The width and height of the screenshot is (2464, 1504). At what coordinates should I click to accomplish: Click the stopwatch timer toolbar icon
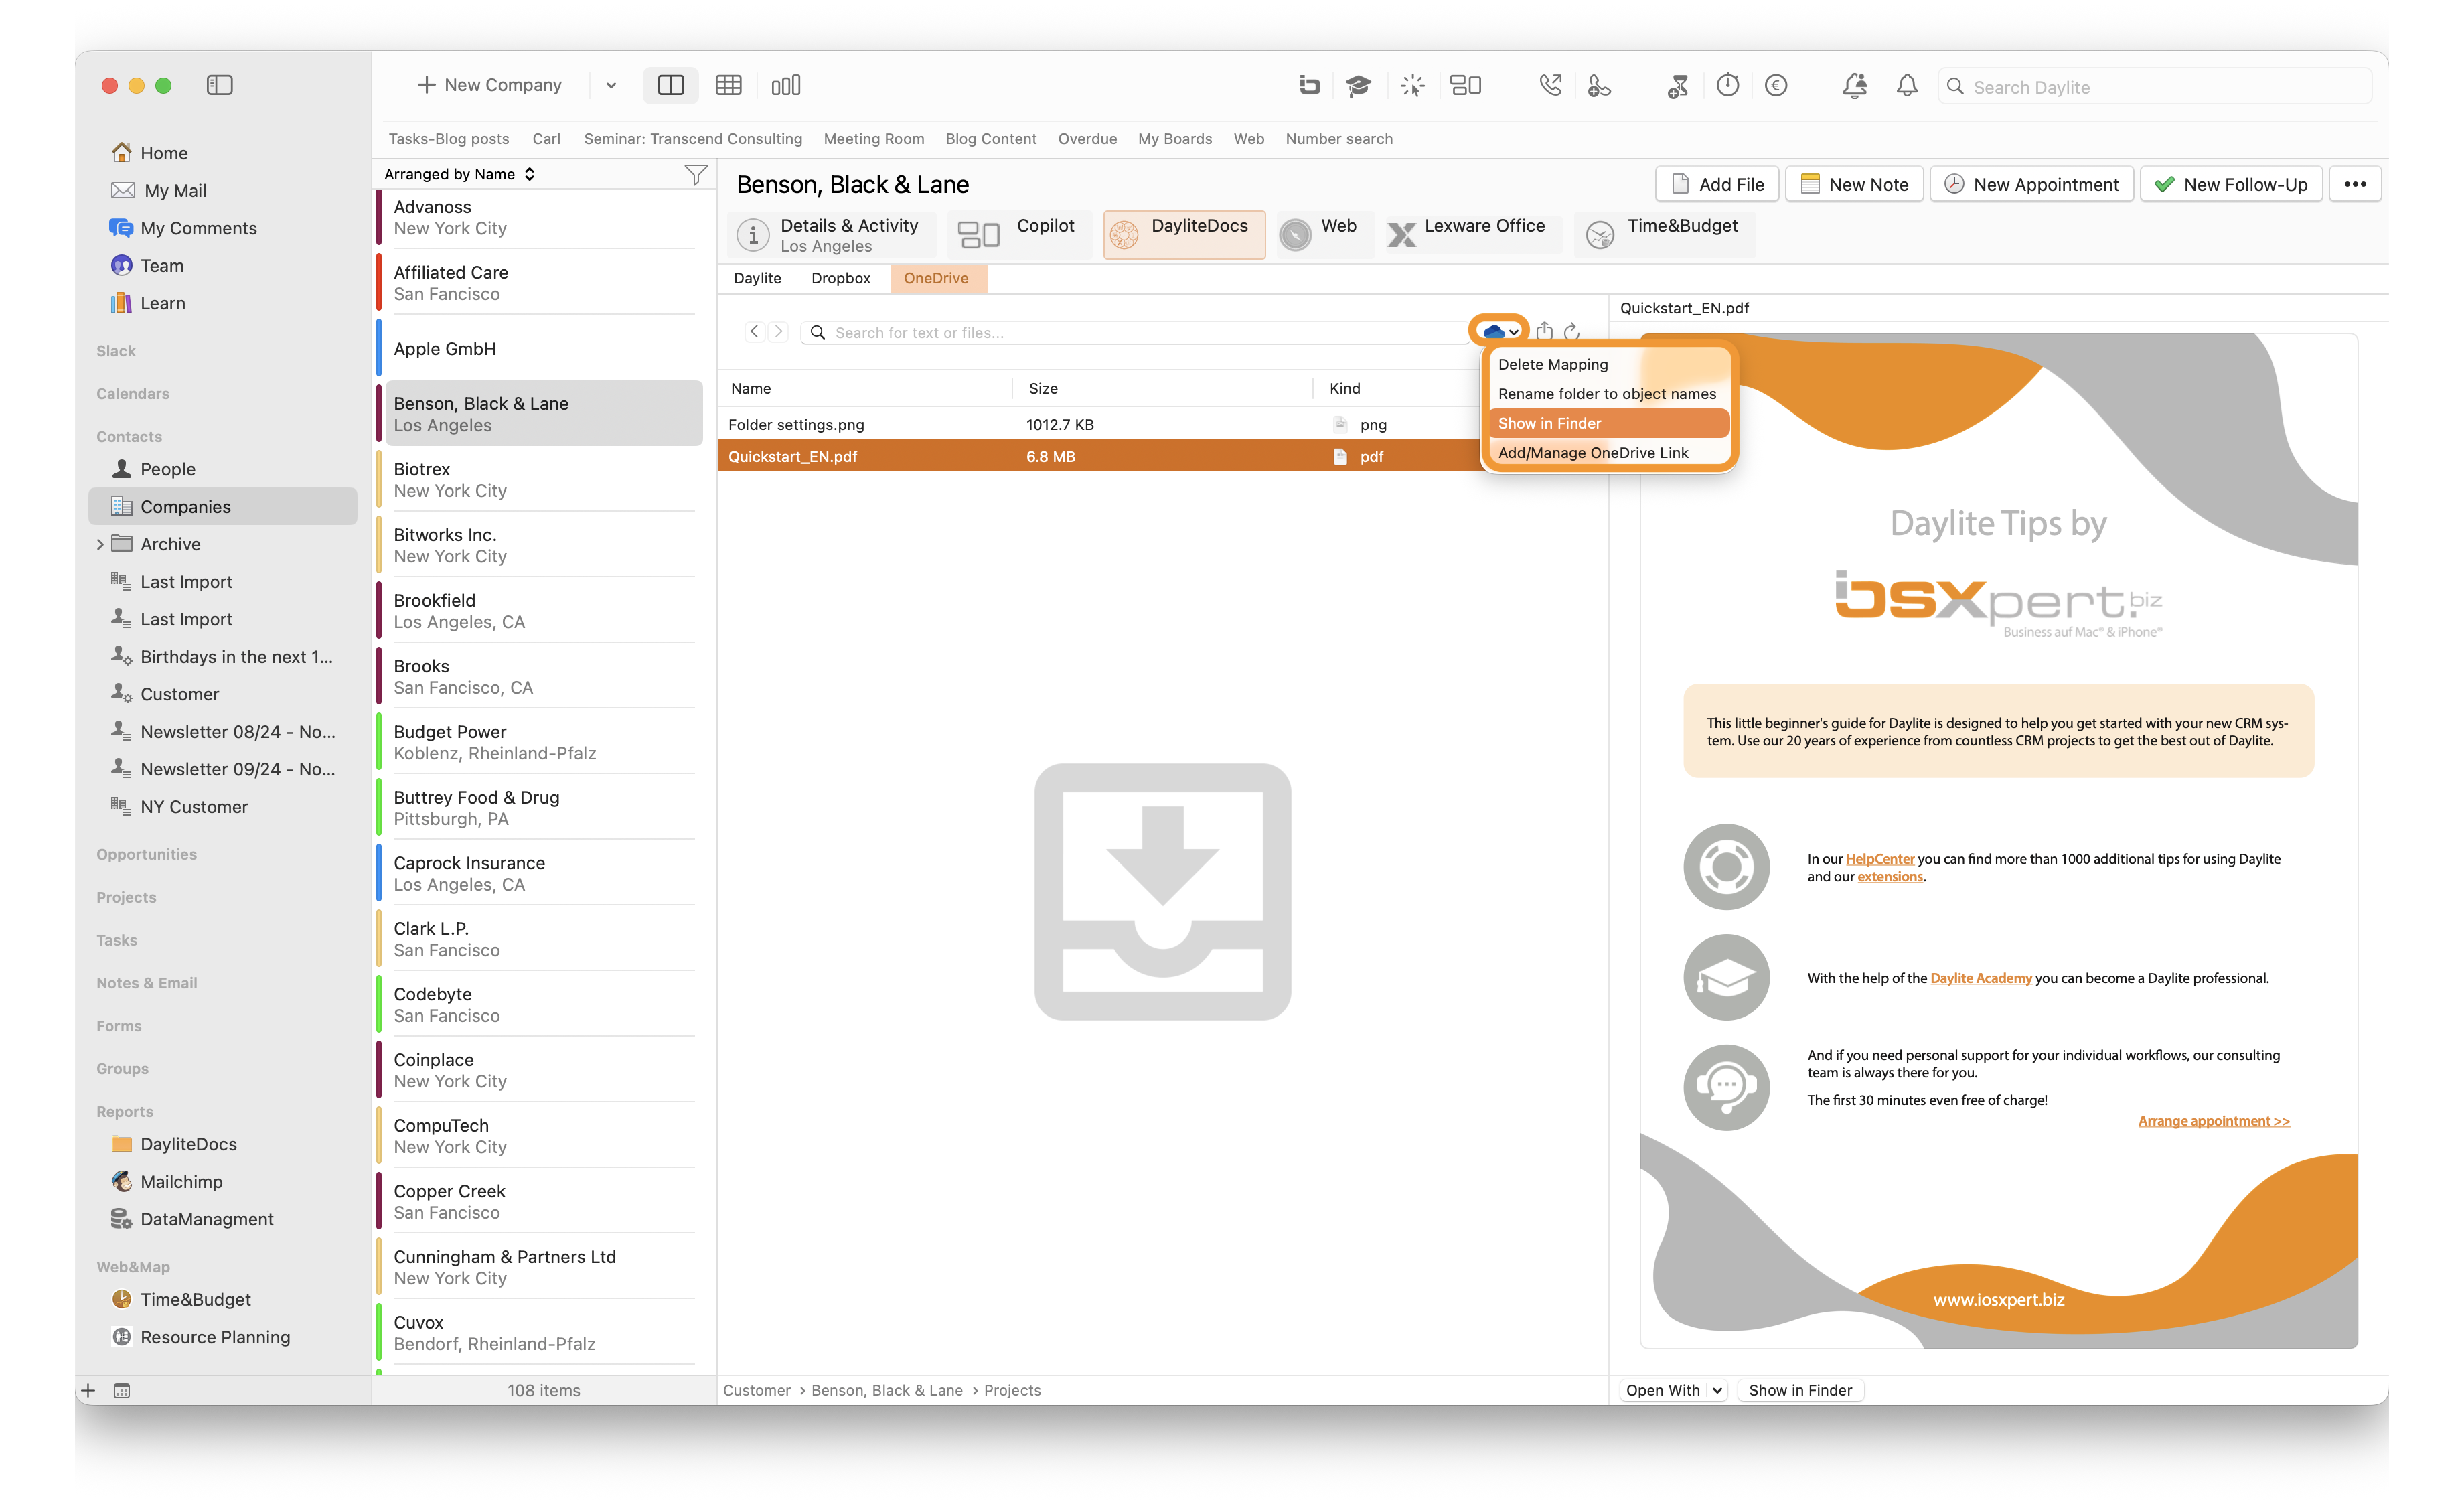(1727, 85)
